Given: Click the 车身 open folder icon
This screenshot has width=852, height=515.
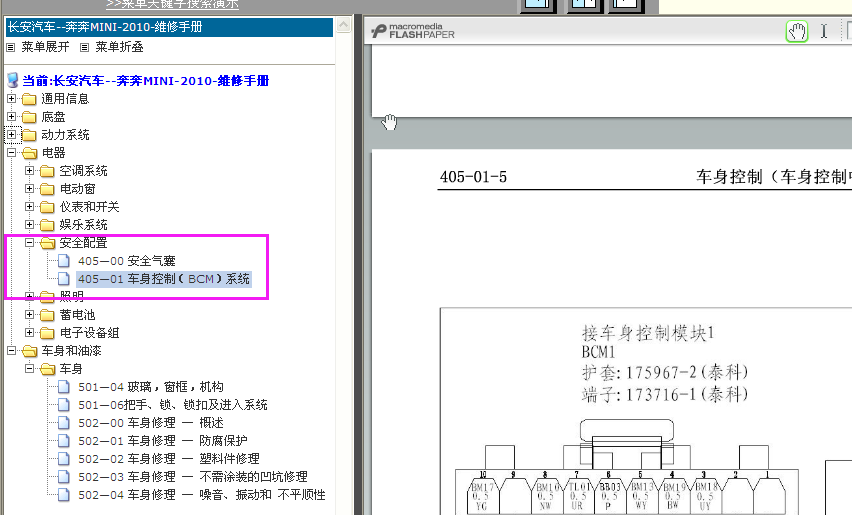Looking at the screenshot, I should pyautogui.click(x=48, y=369).
